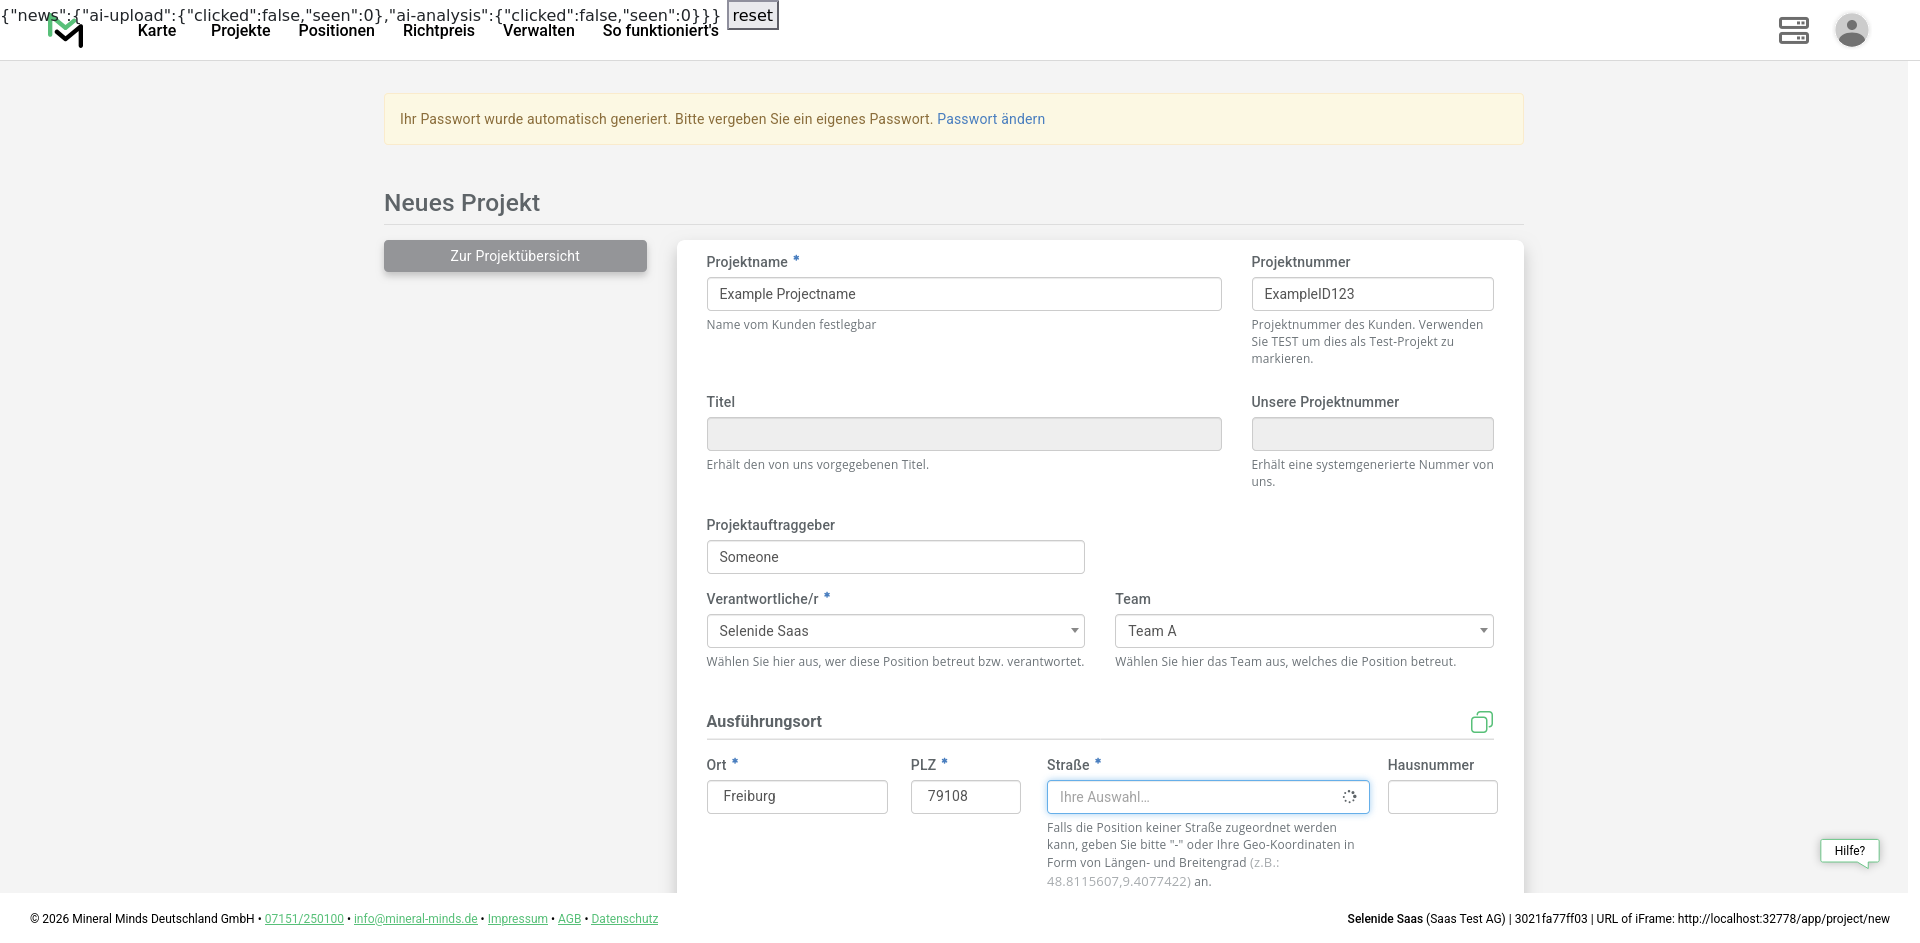
Task: Follow the Passwort ändern link
Action: coord(990,119)
